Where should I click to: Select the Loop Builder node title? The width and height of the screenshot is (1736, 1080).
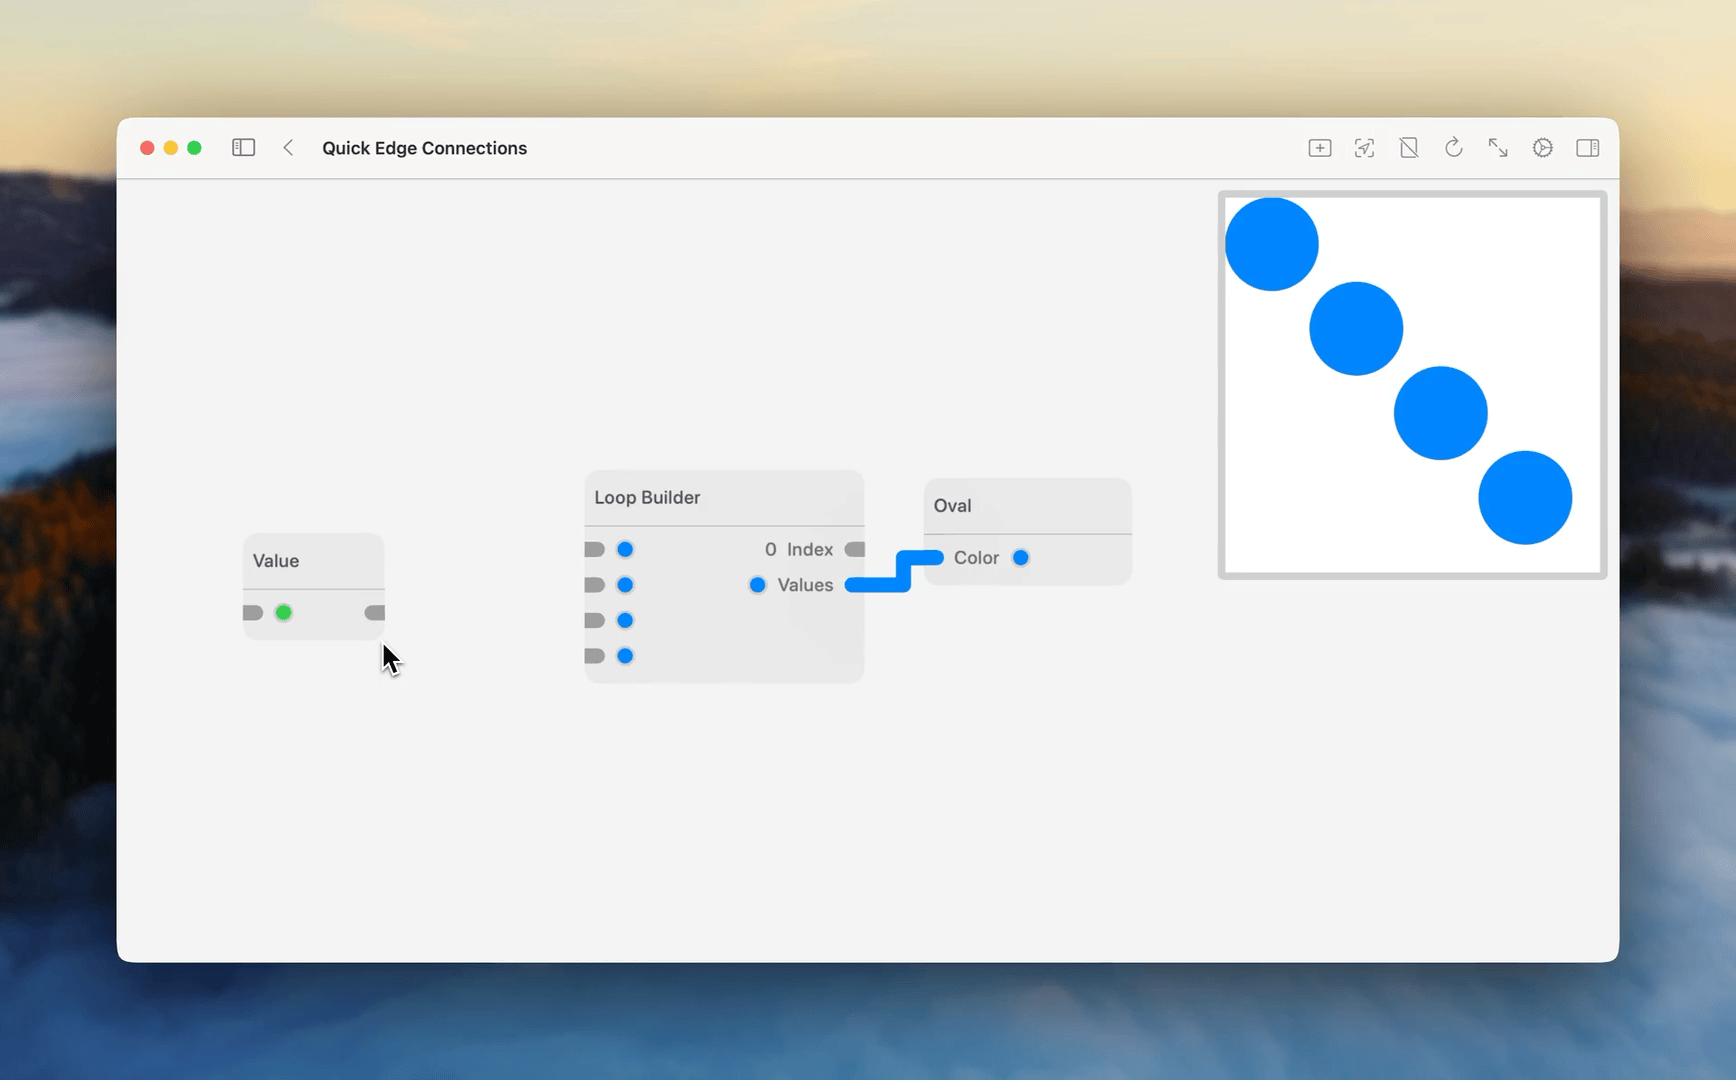[x=646, y=497]
